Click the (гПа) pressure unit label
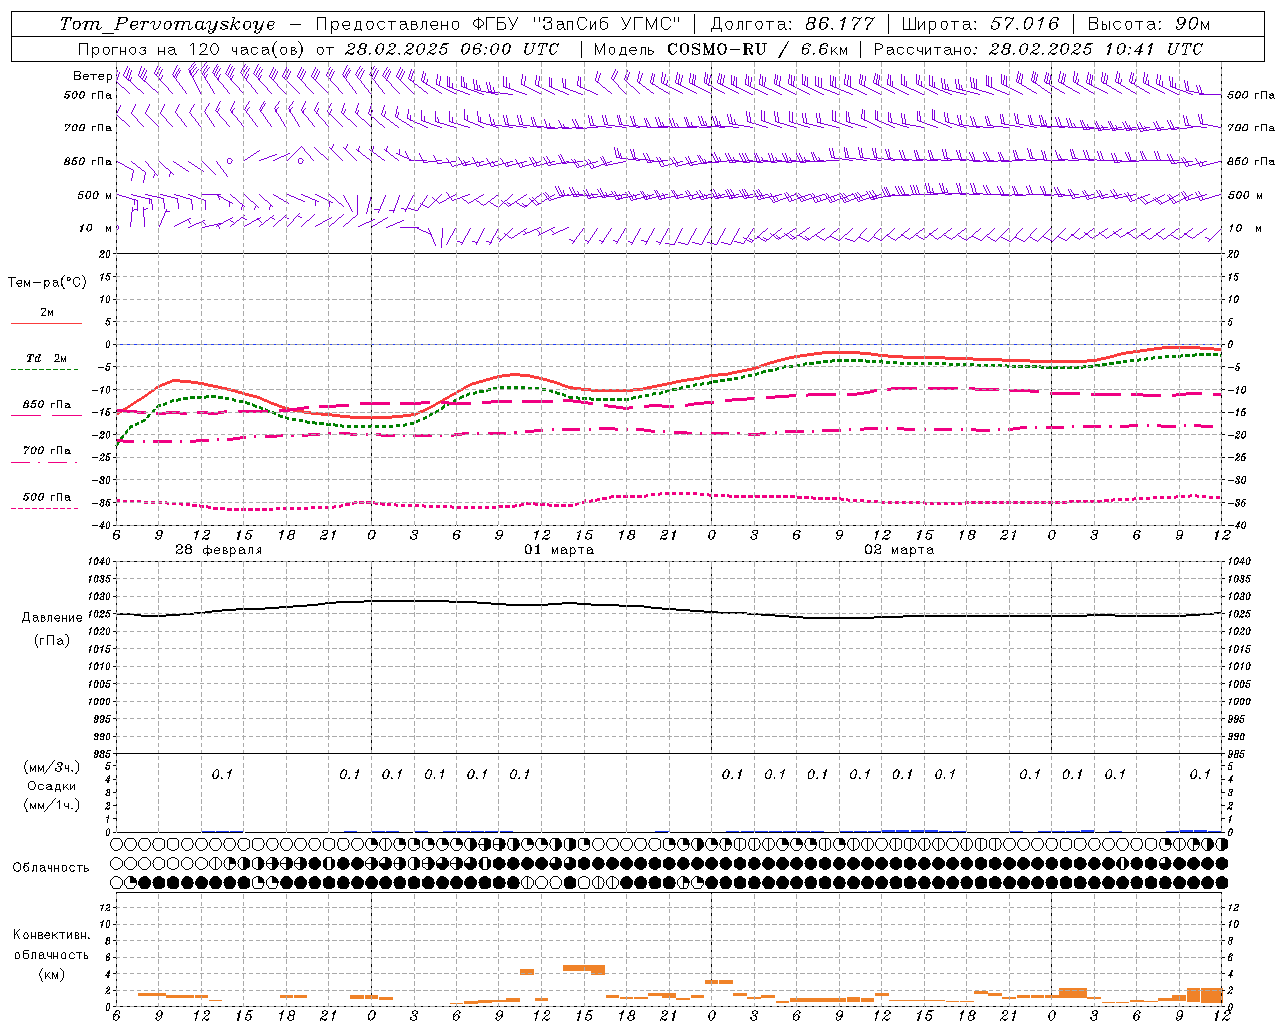Image resolution: width=1280 pixels, height=1024 pixels. pos(52,640)
